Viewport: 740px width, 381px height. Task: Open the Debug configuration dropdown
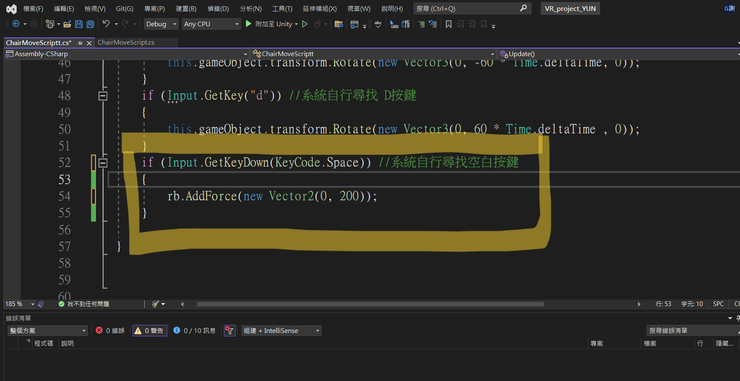[161, 24]
